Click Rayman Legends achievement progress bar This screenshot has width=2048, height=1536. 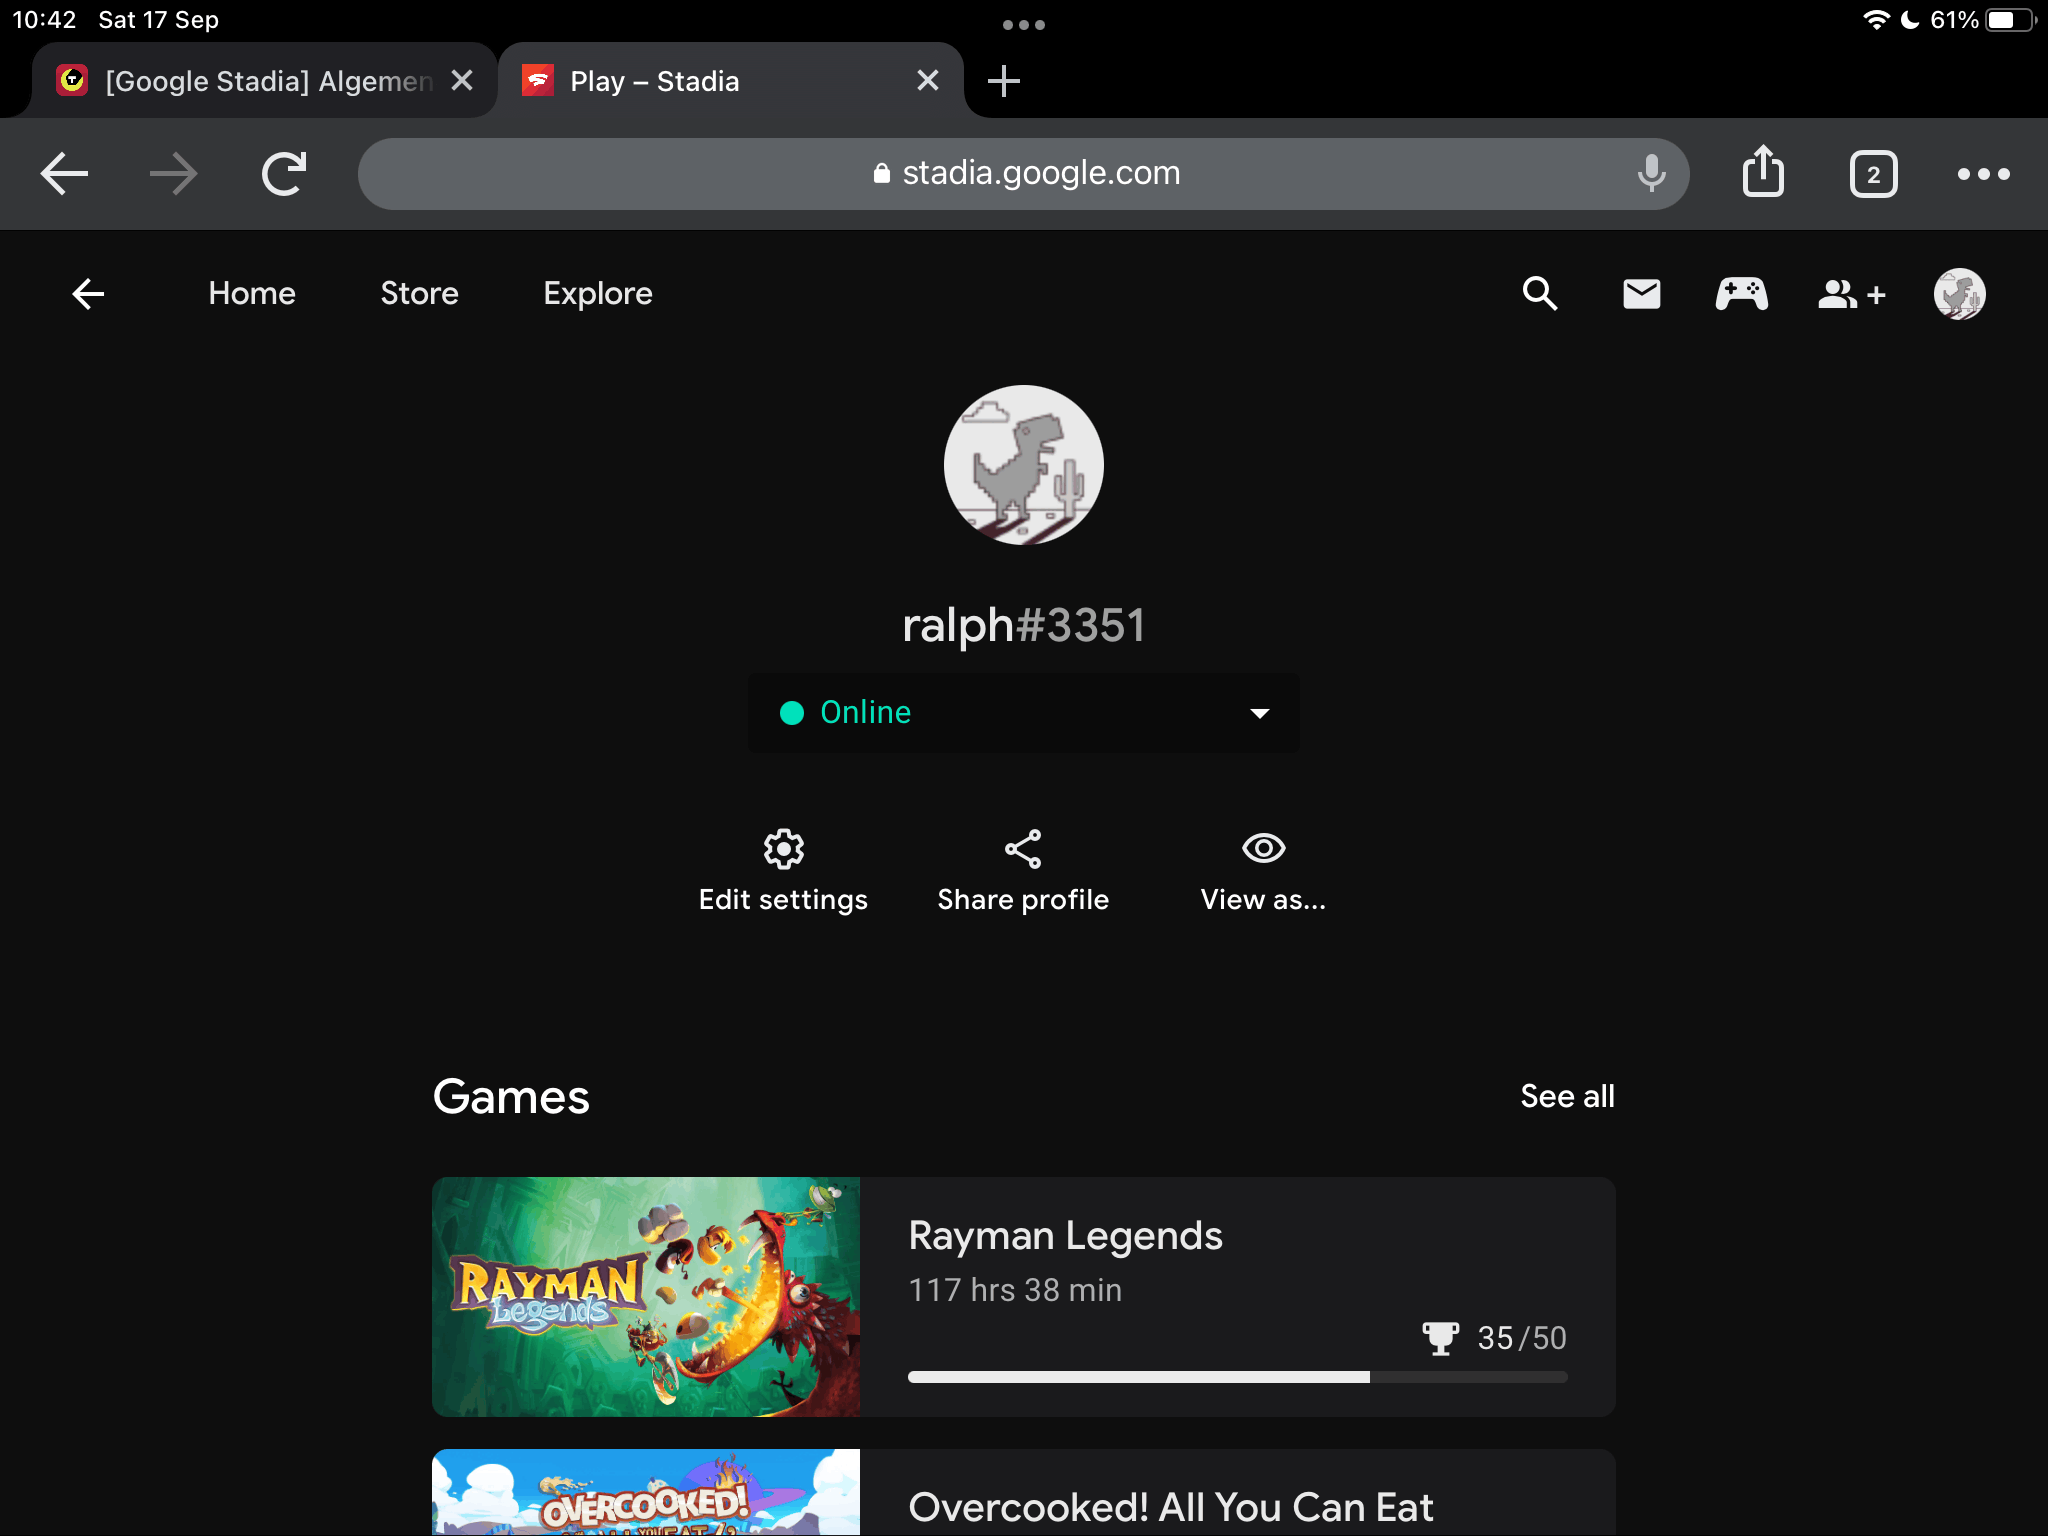tap(1237, 1377)
